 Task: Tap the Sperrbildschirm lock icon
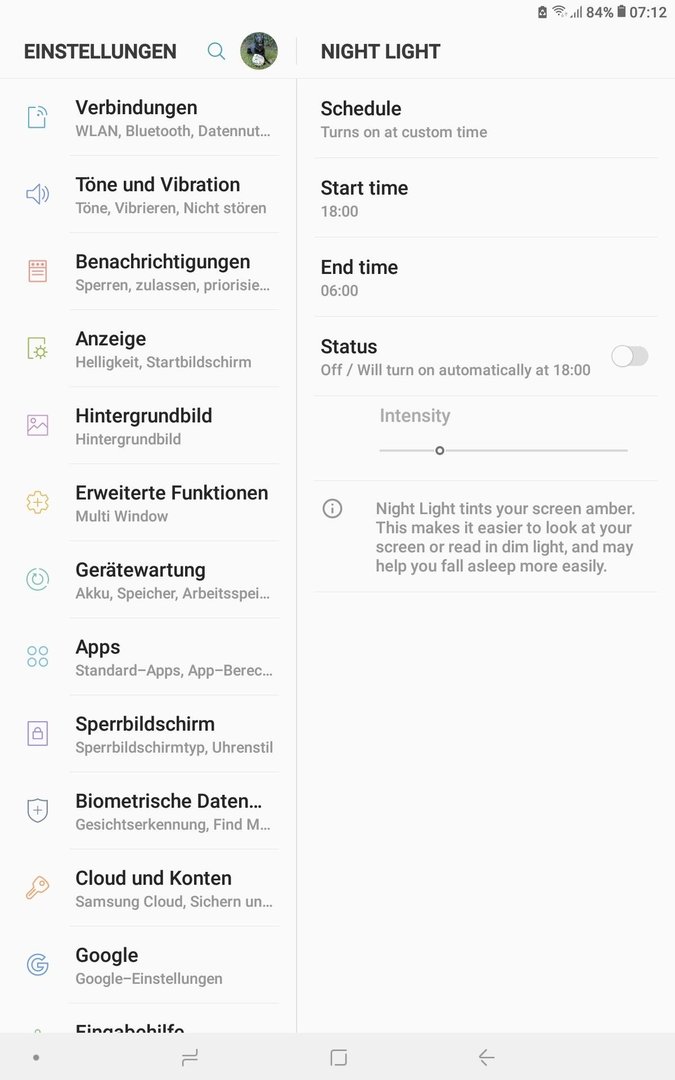[x=37, y=734]
